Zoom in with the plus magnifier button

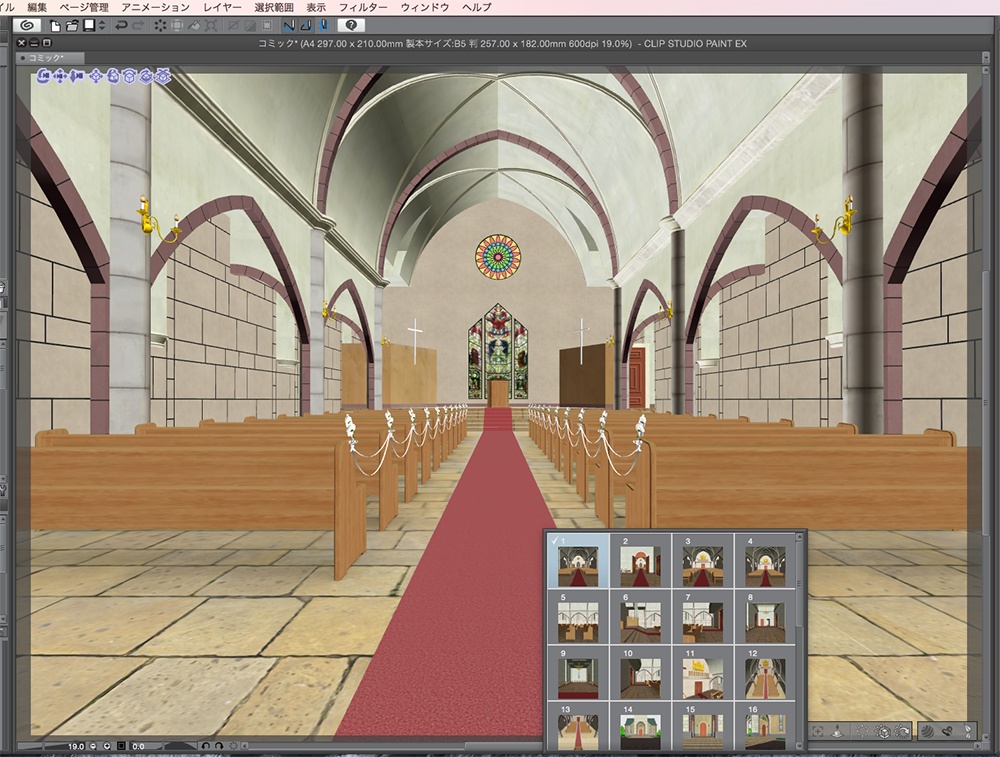[x=107, y=746]
